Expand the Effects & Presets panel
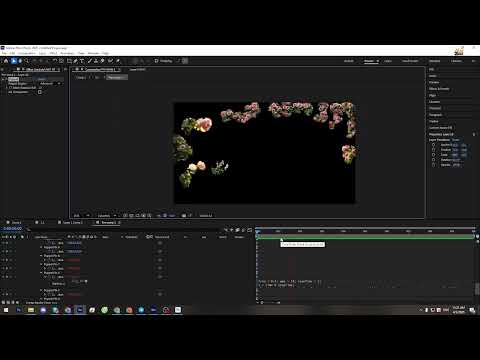 coord(439,89)
